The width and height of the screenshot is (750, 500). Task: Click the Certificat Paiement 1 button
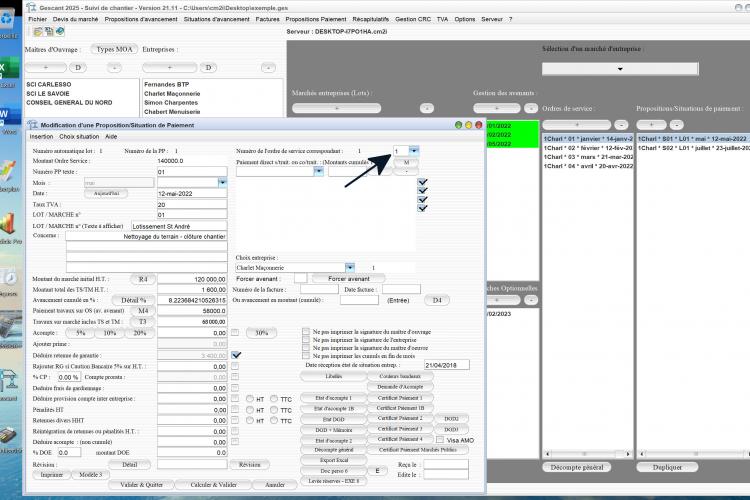click(400, 398)
